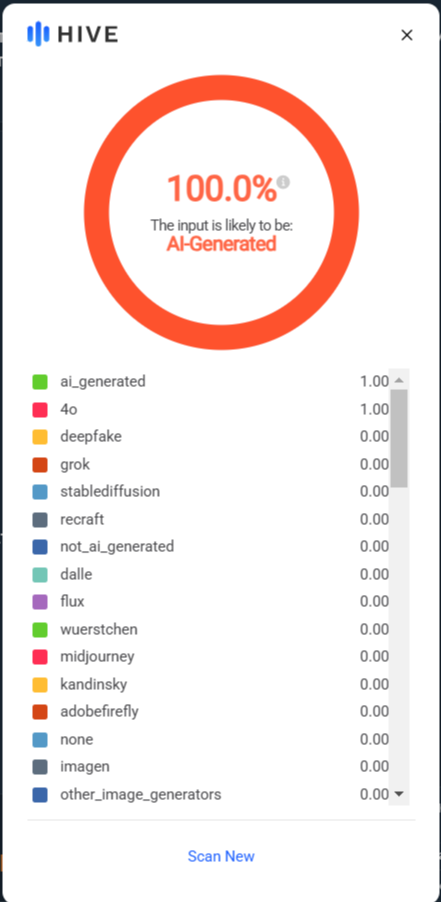
Task: Click the yellow deepfake color swatch
Action: (x=40, y=437)
